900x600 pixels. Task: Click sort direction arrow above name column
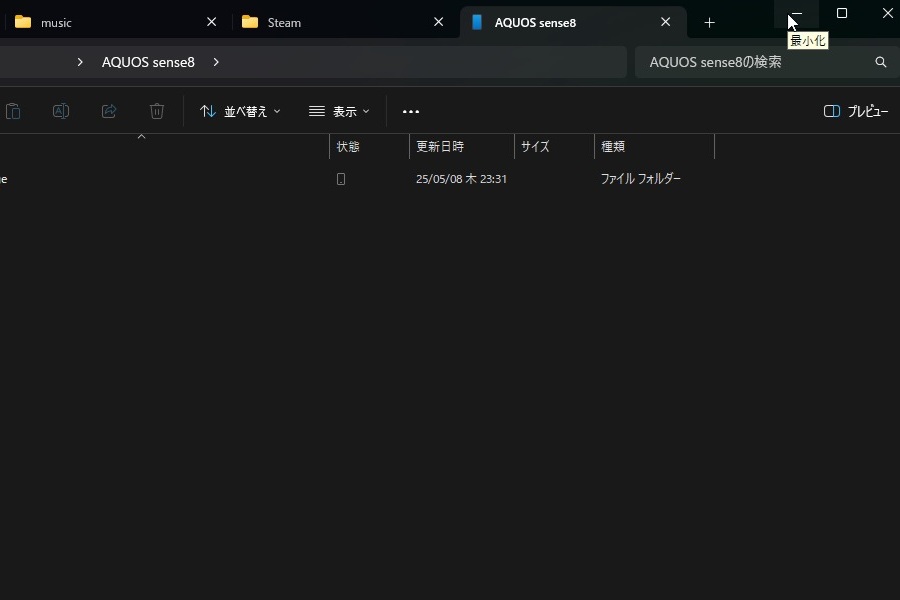pos(141,137)
